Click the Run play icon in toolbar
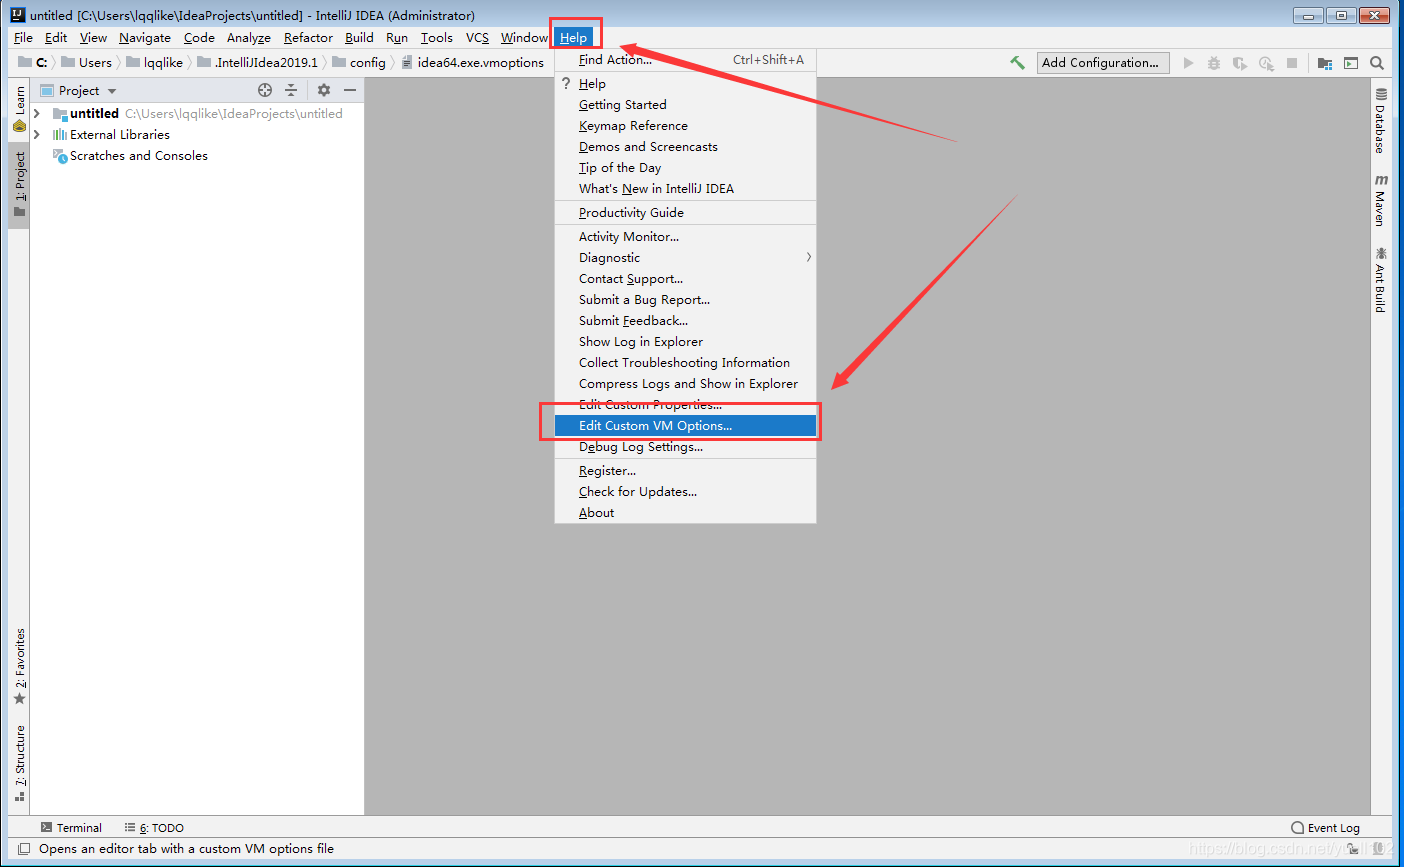This screenshot has width=1404, height=867. tap(1188, 63)
